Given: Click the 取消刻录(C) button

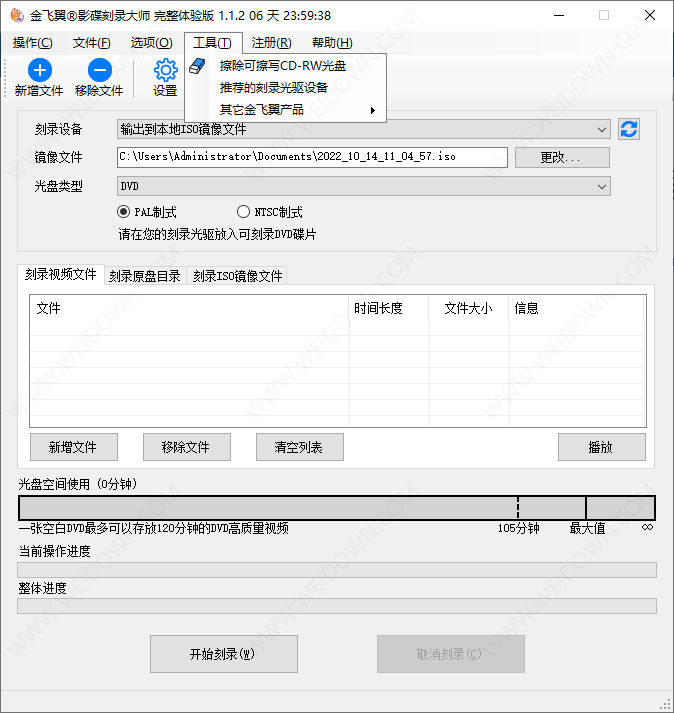Looking at the screenshot, I should pos(451,654).
